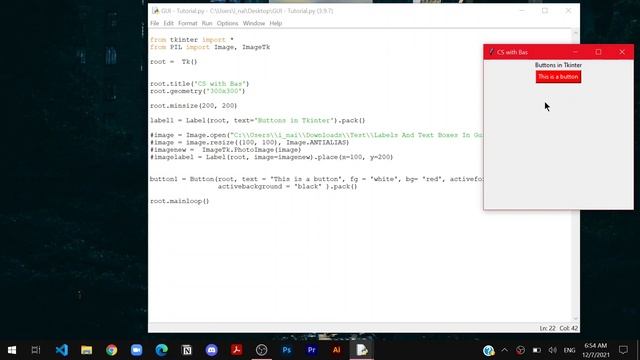Open the File menu in IDLE
This screenshot has width=640, height=360.
point(155,23)
